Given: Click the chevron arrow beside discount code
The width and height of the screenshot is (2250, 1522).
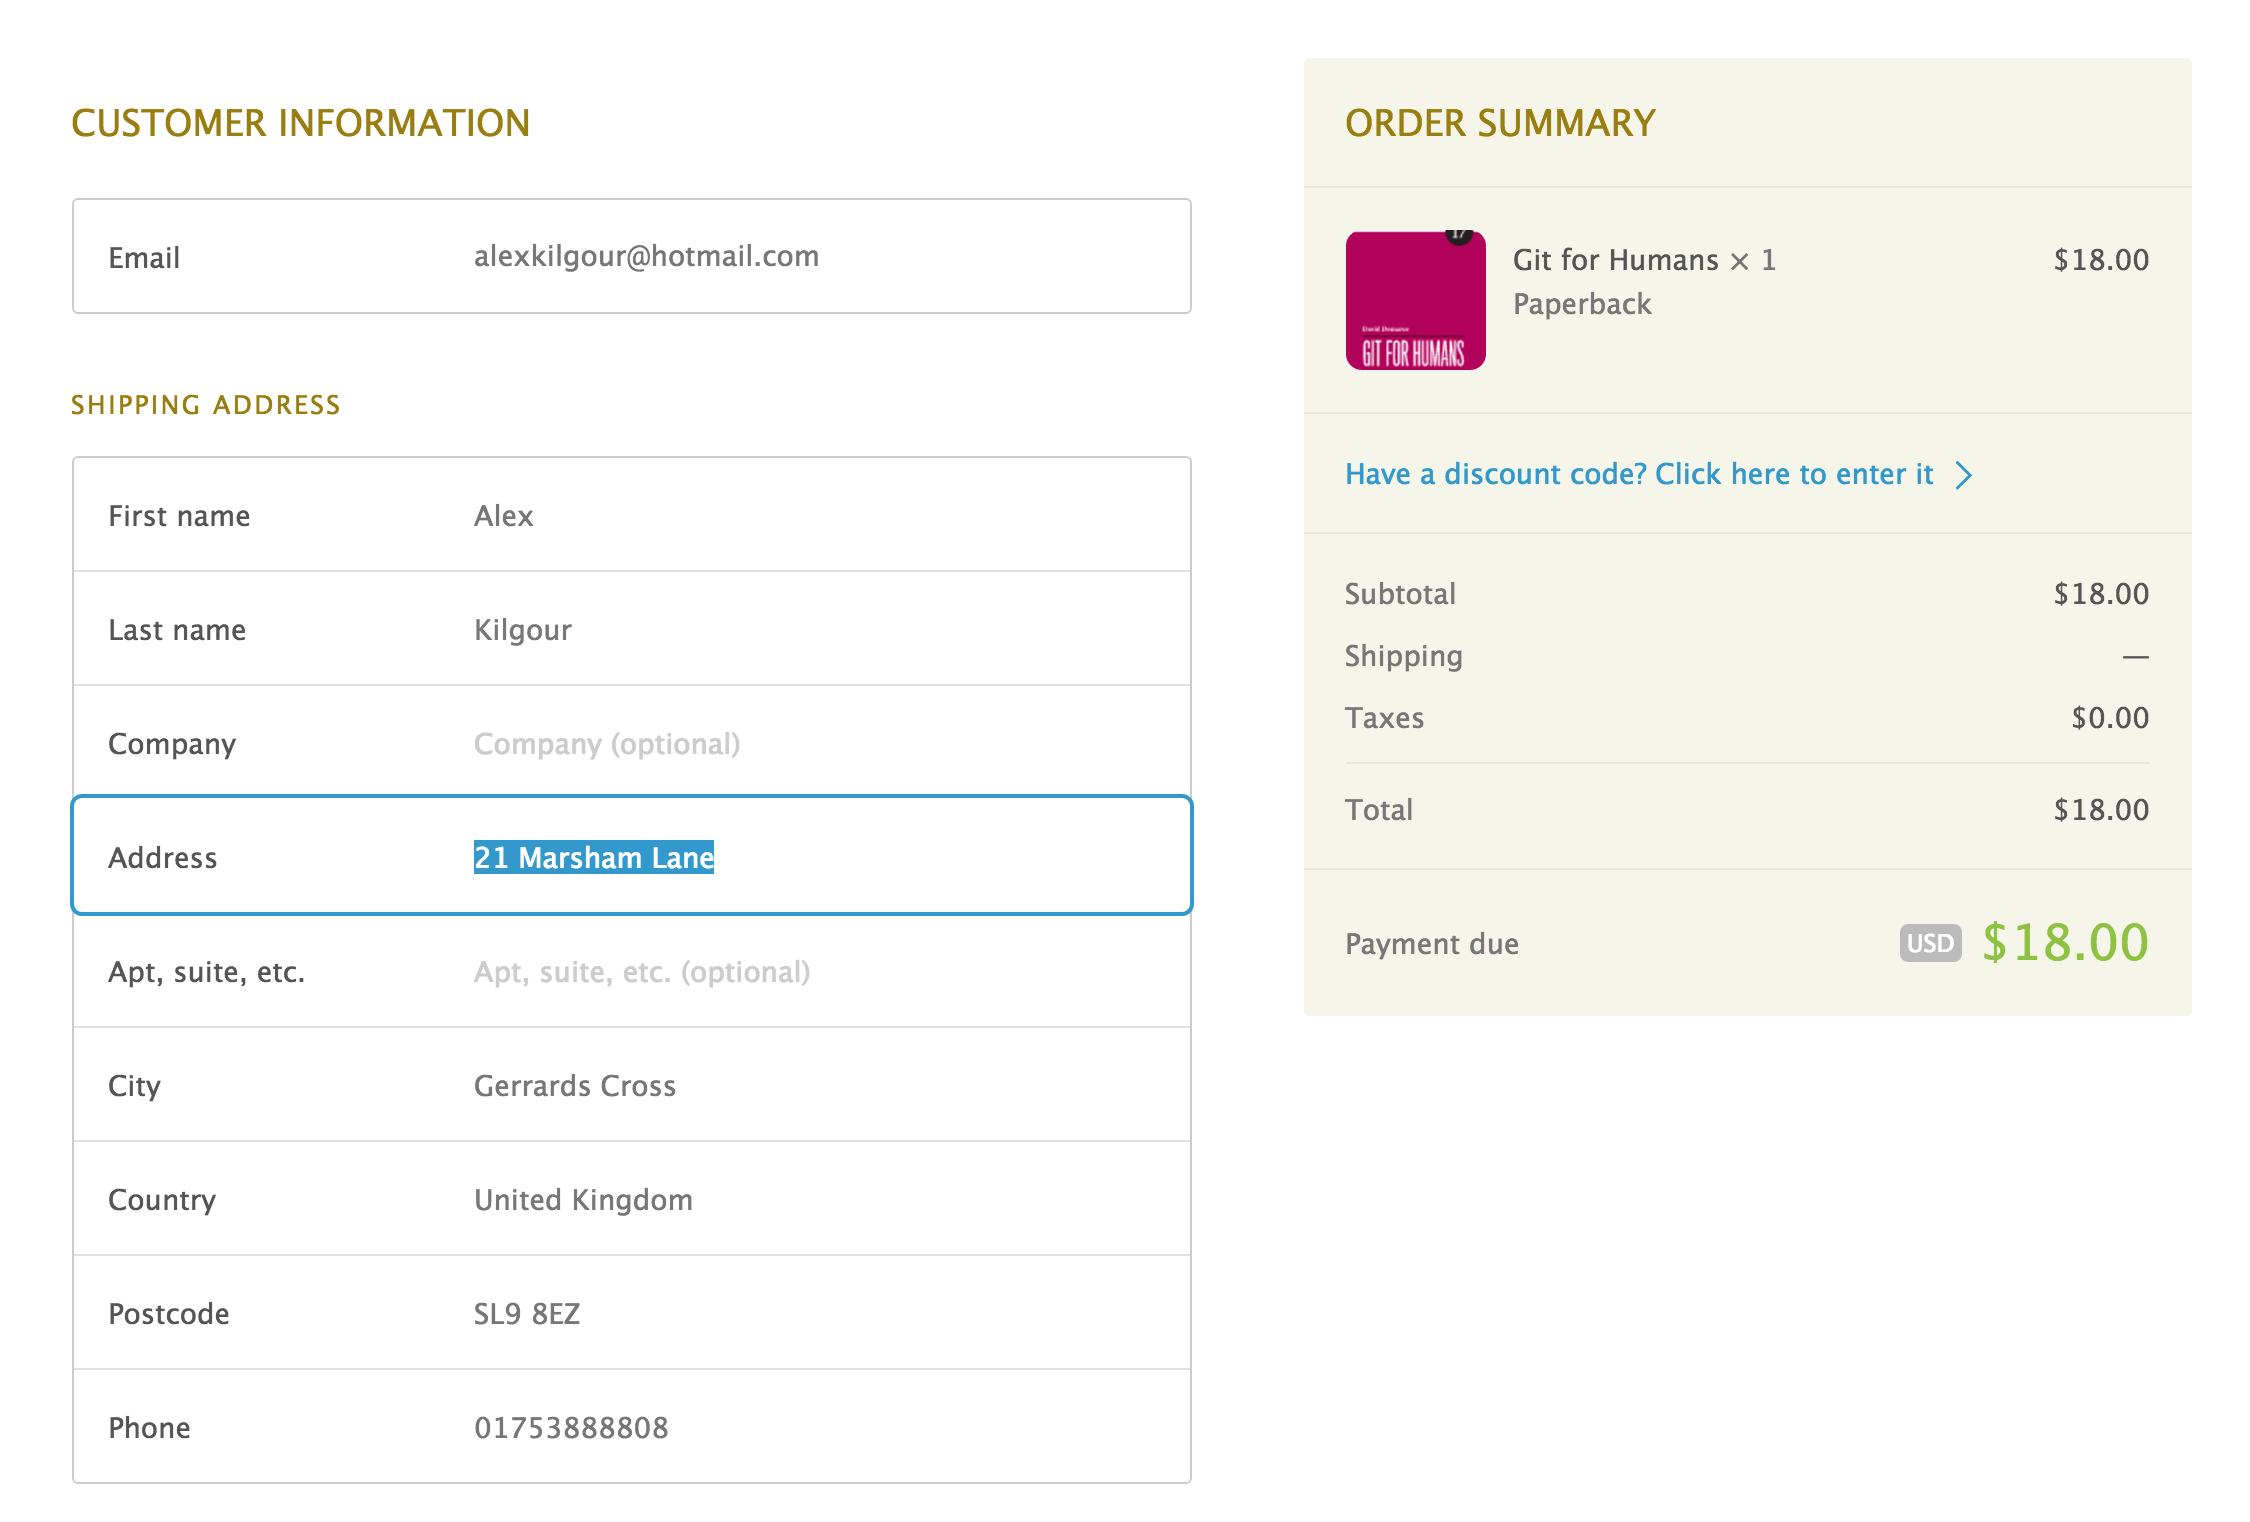Looking at the screenshot, I should (1964, 475).
